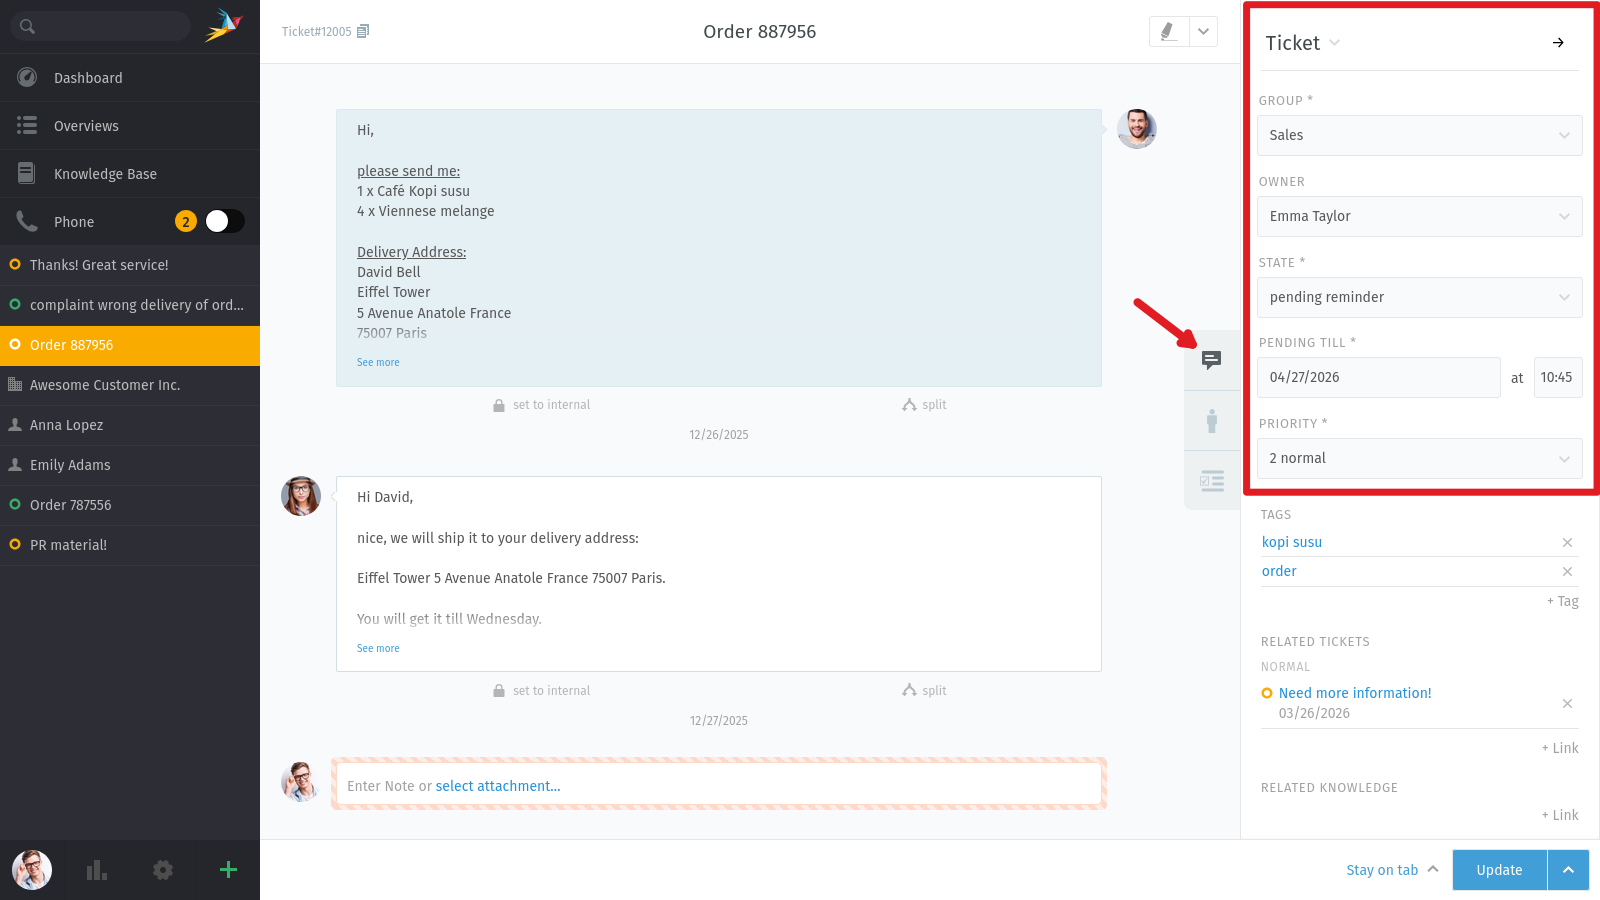Click the order tag
The height and width of the screenshot is (900, 1600).
pos(1279,571)
